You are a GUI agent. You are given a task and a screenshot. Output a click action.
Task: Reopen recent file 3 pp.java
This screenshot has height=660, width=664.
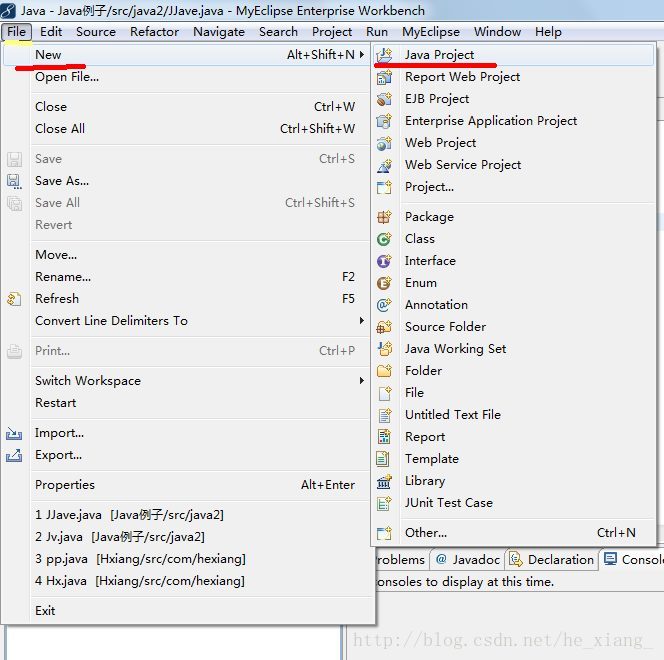(x=186, y=559)
